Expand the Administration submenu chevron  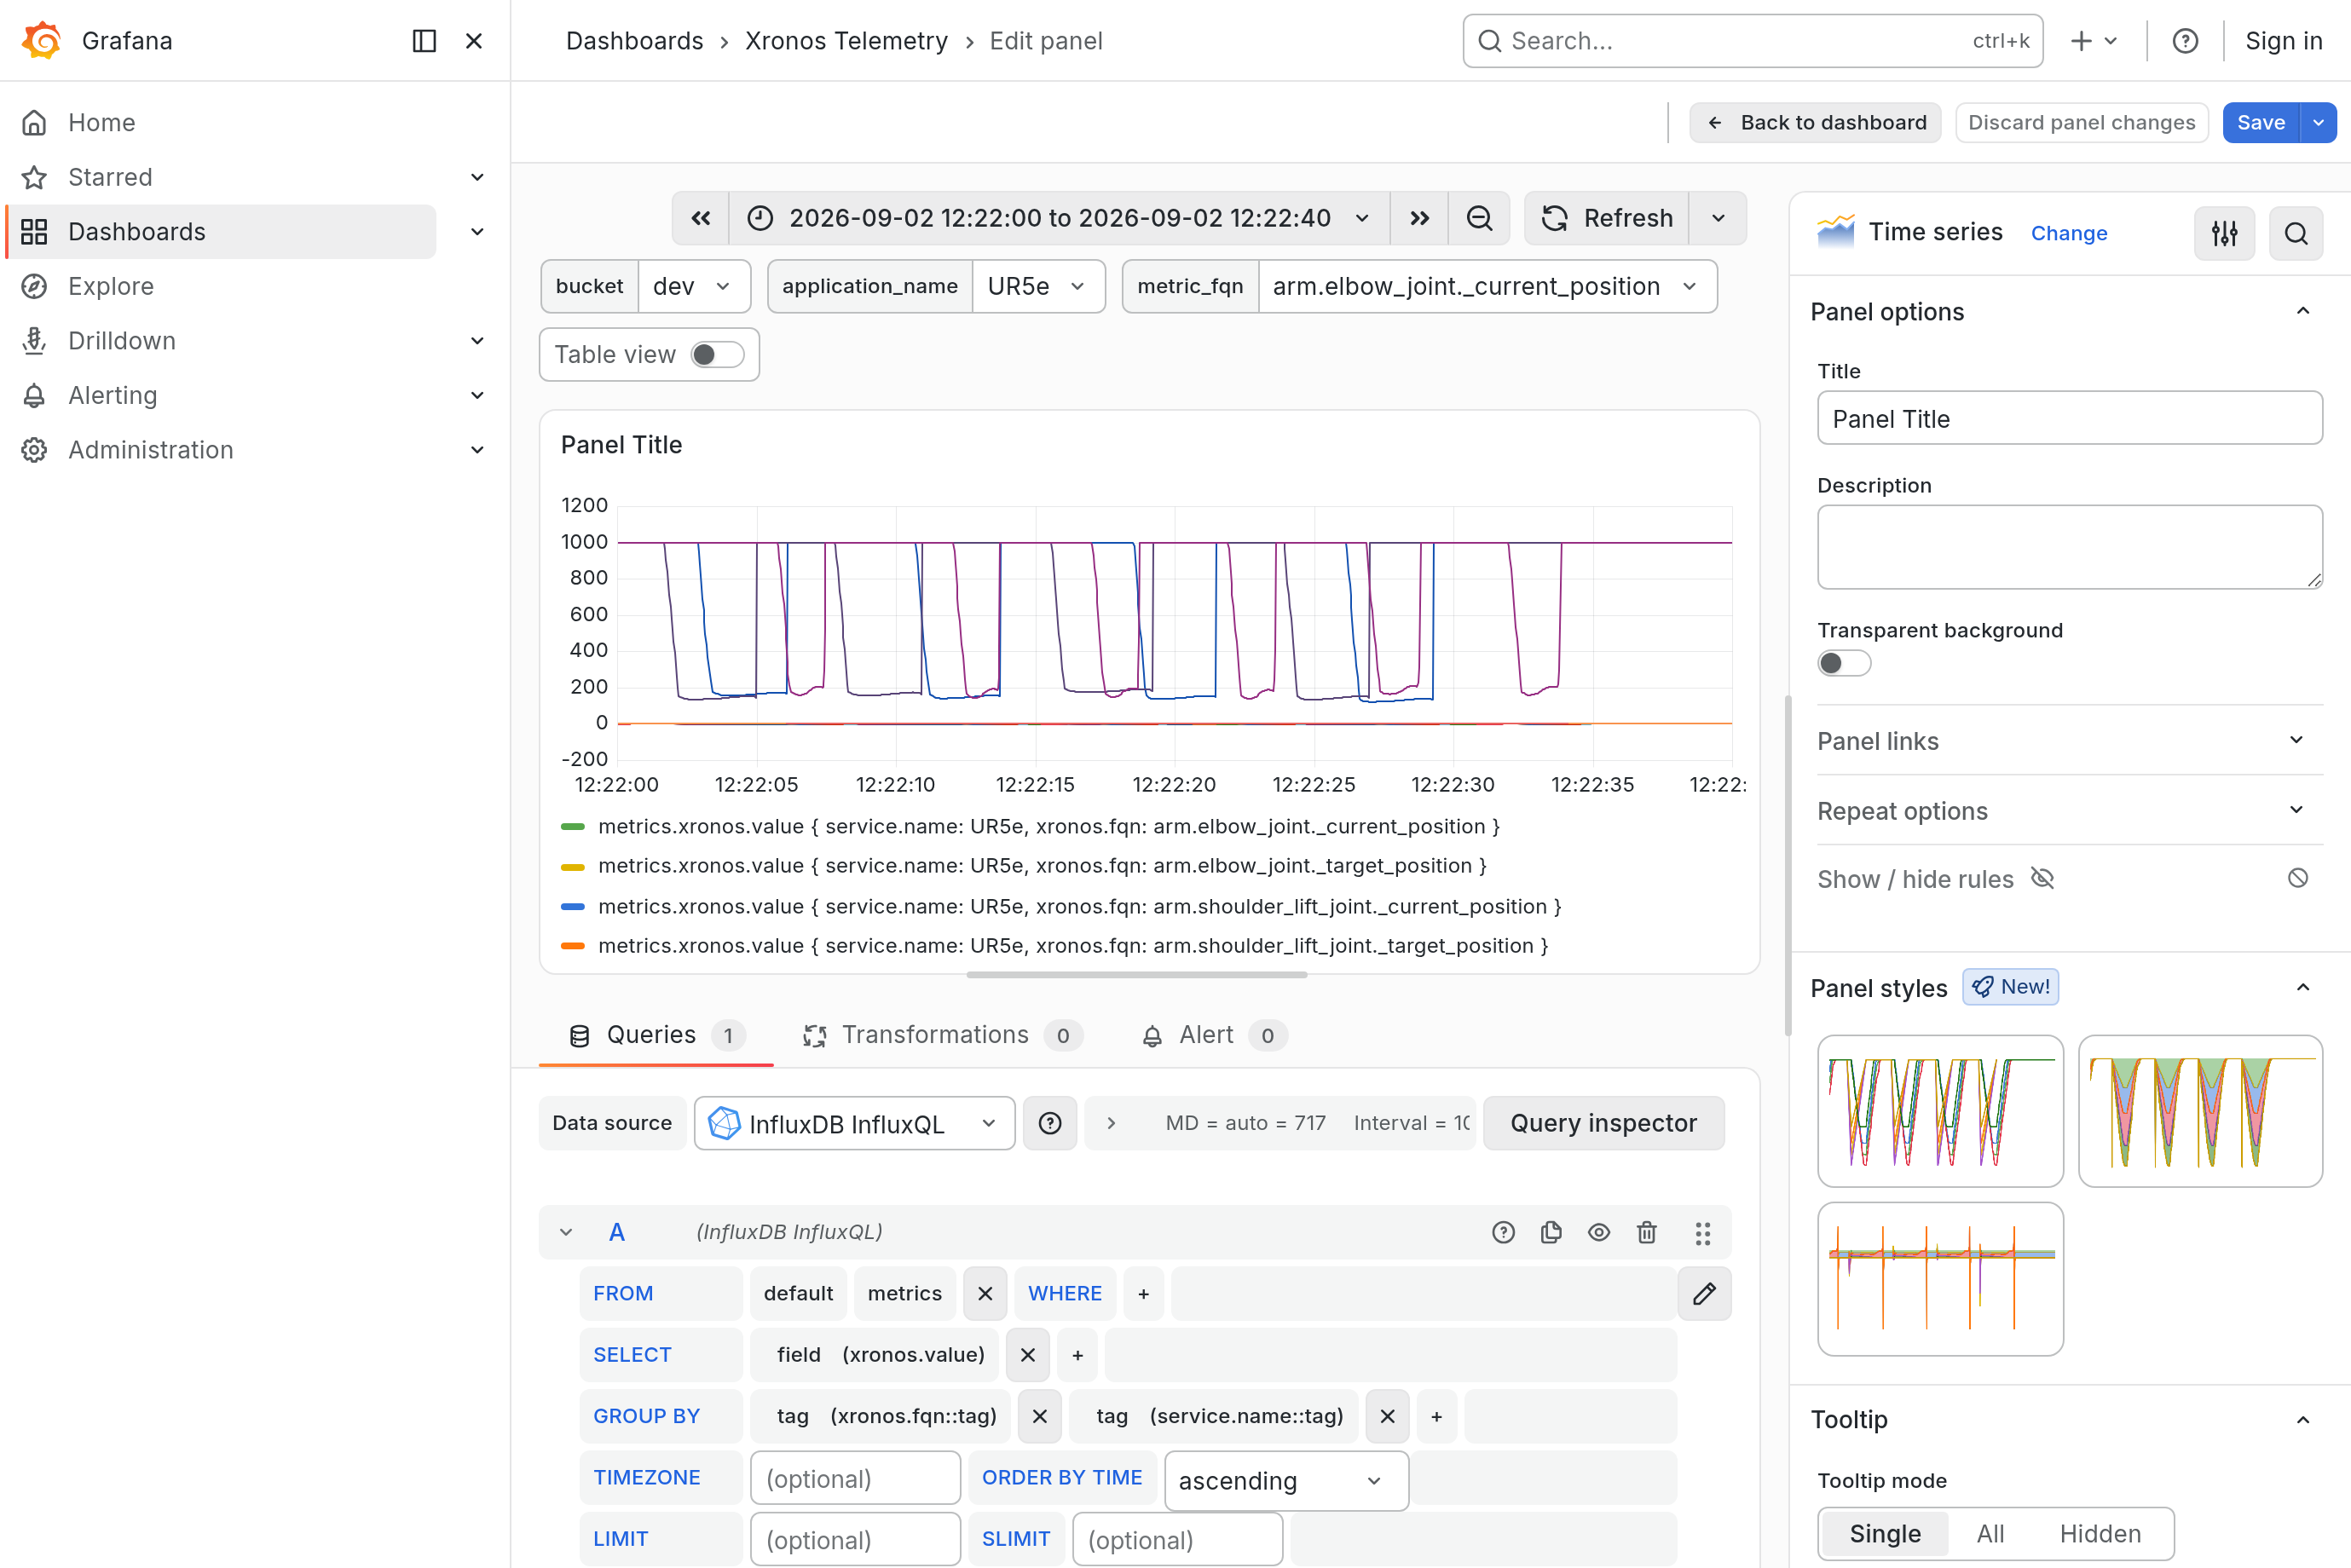[x=477, y=450]
